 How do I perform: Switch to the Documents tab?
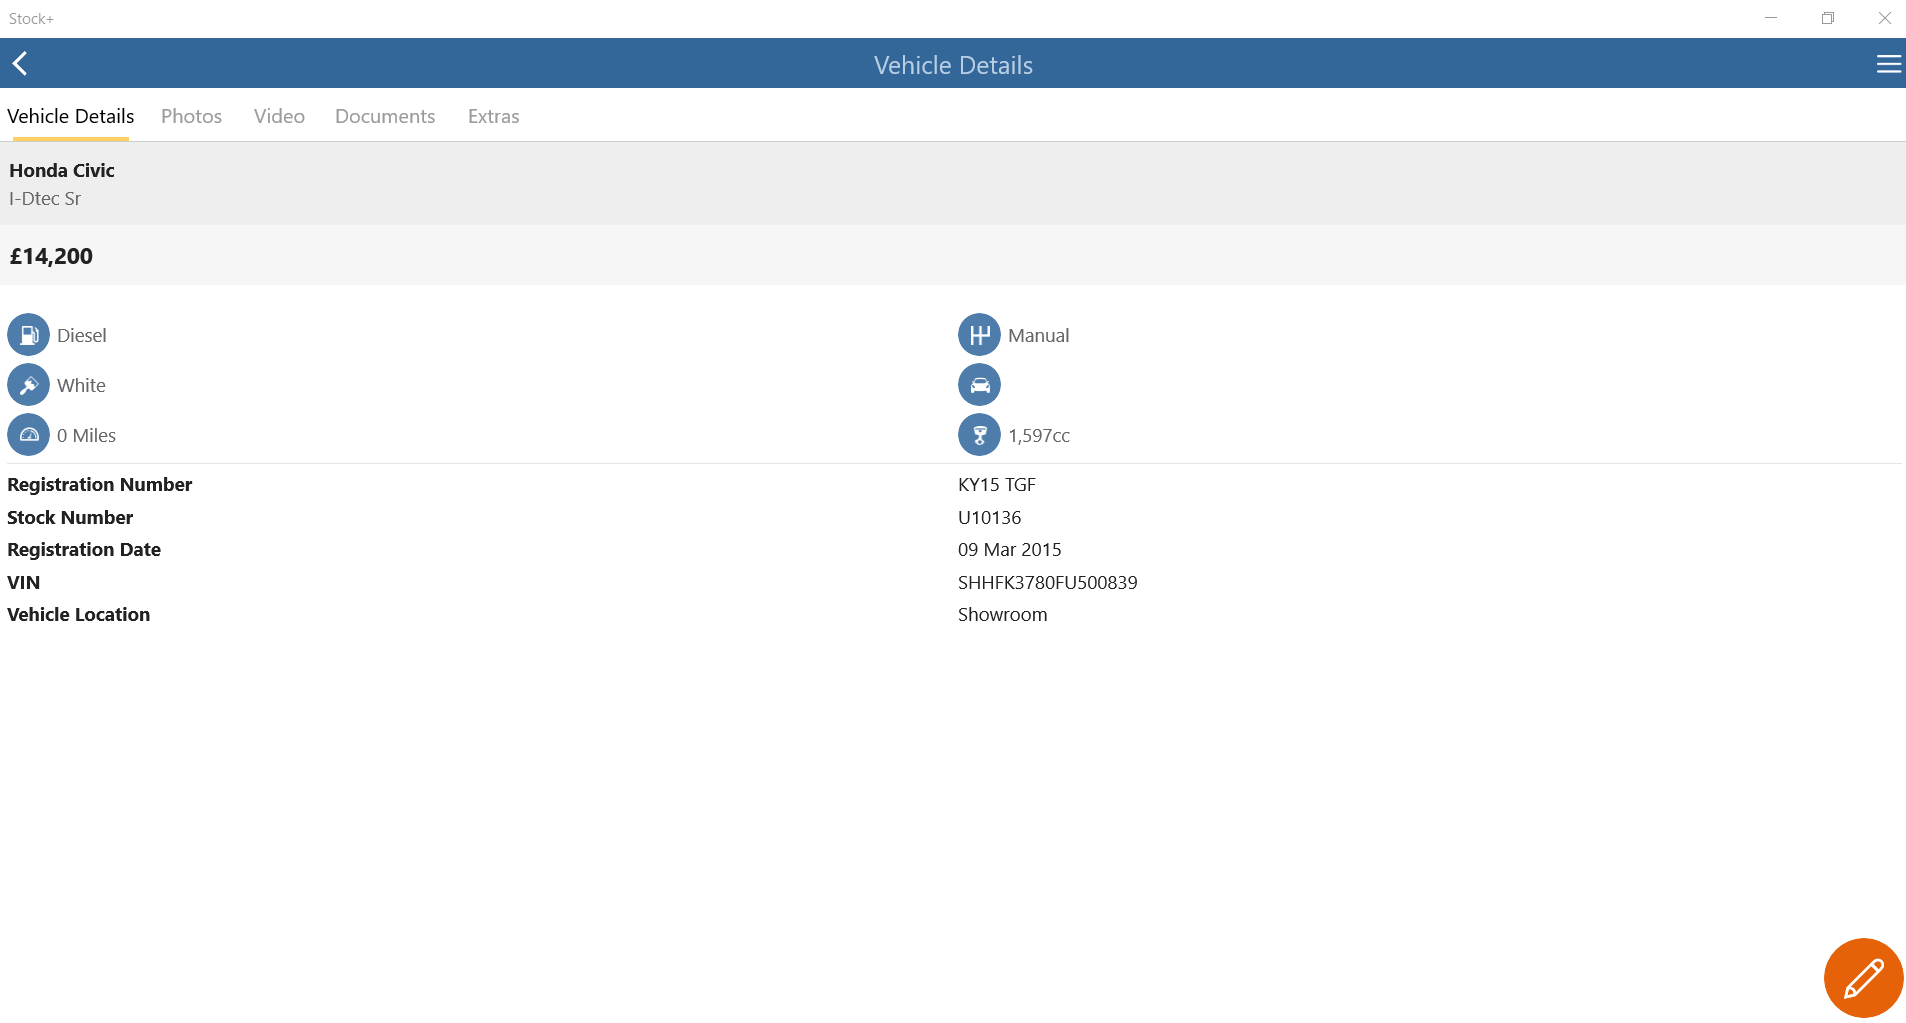click(x=385, y=116)
